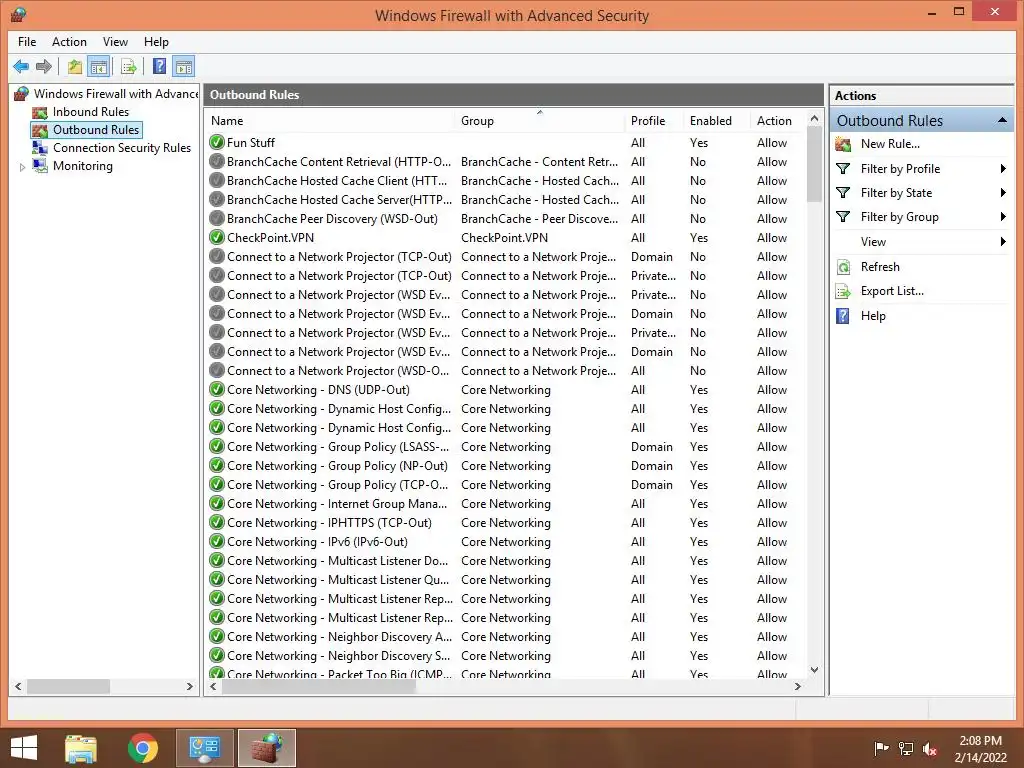Click tree pane scroll right arrow
Screen dimensions: 1024x768
(x=189, y=686)
